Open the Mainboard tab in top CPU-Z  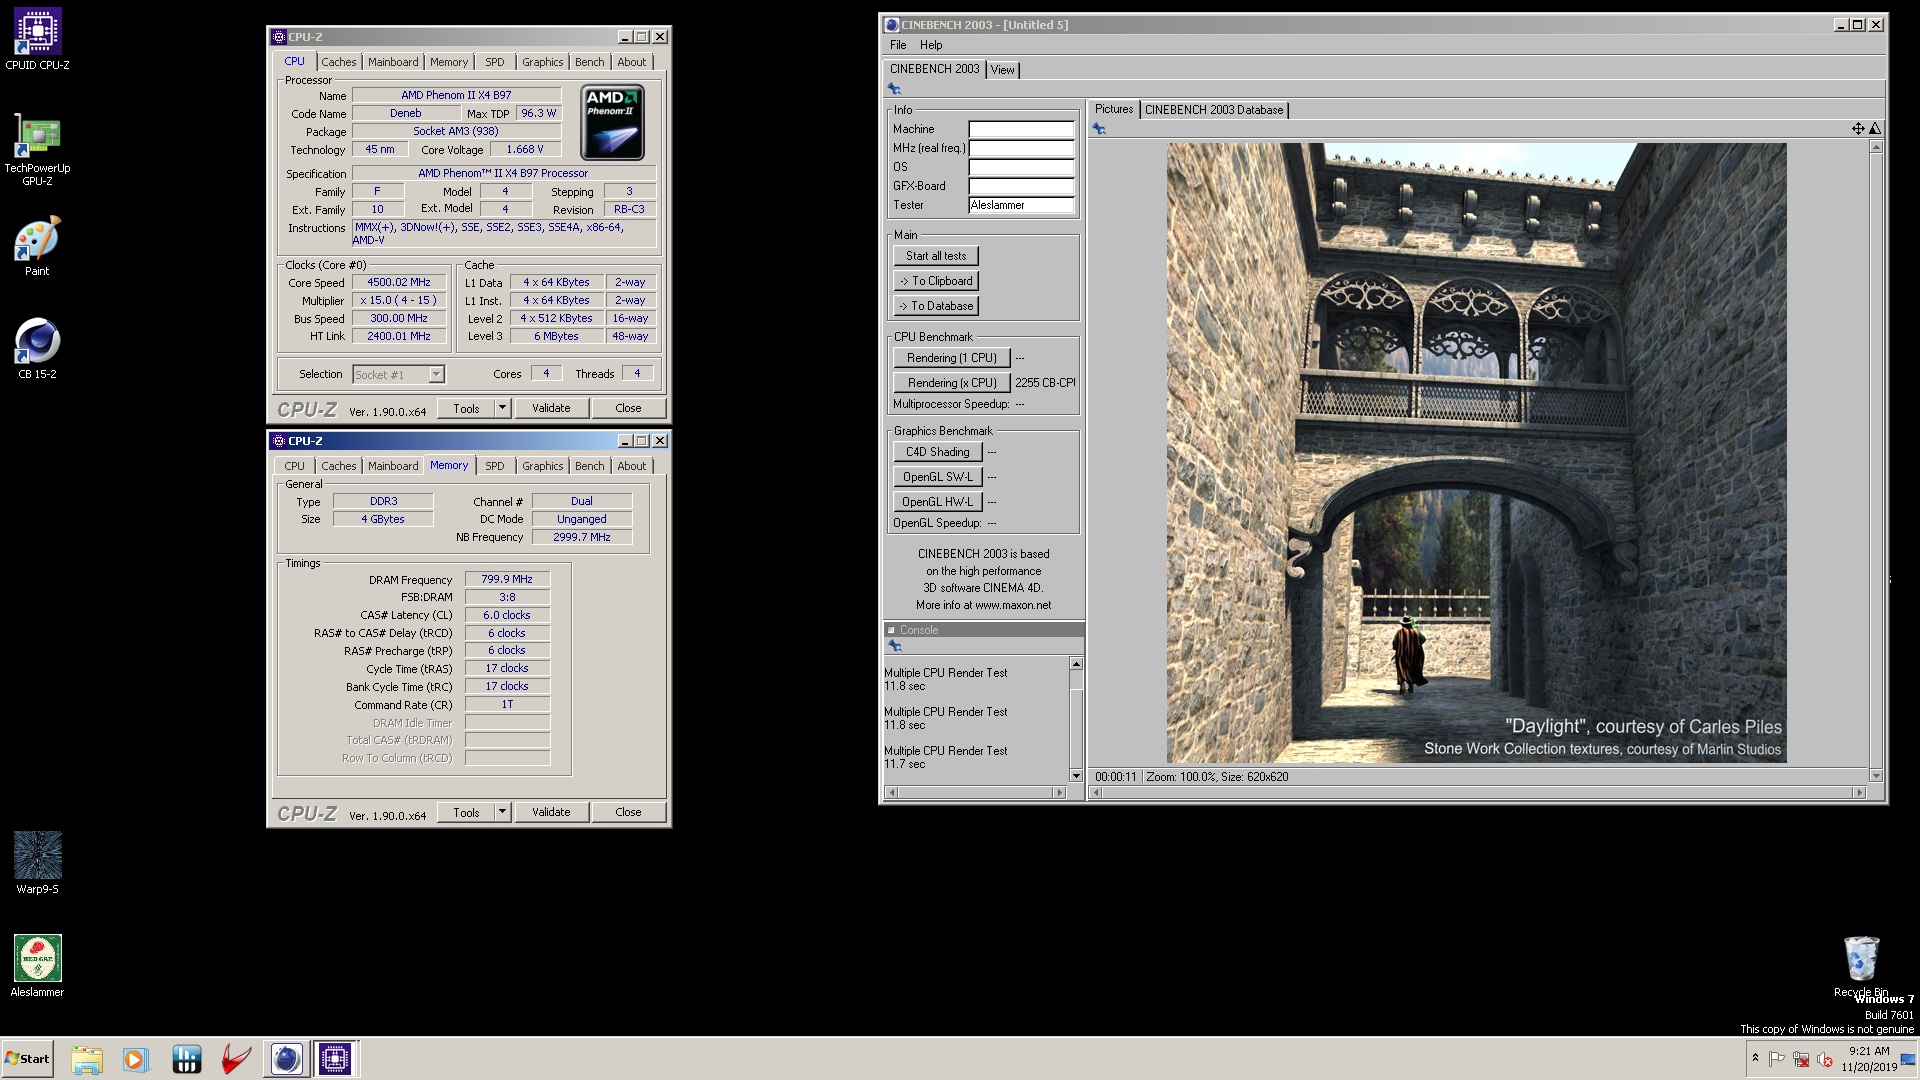pyautogui.click(x=393, y=62)
